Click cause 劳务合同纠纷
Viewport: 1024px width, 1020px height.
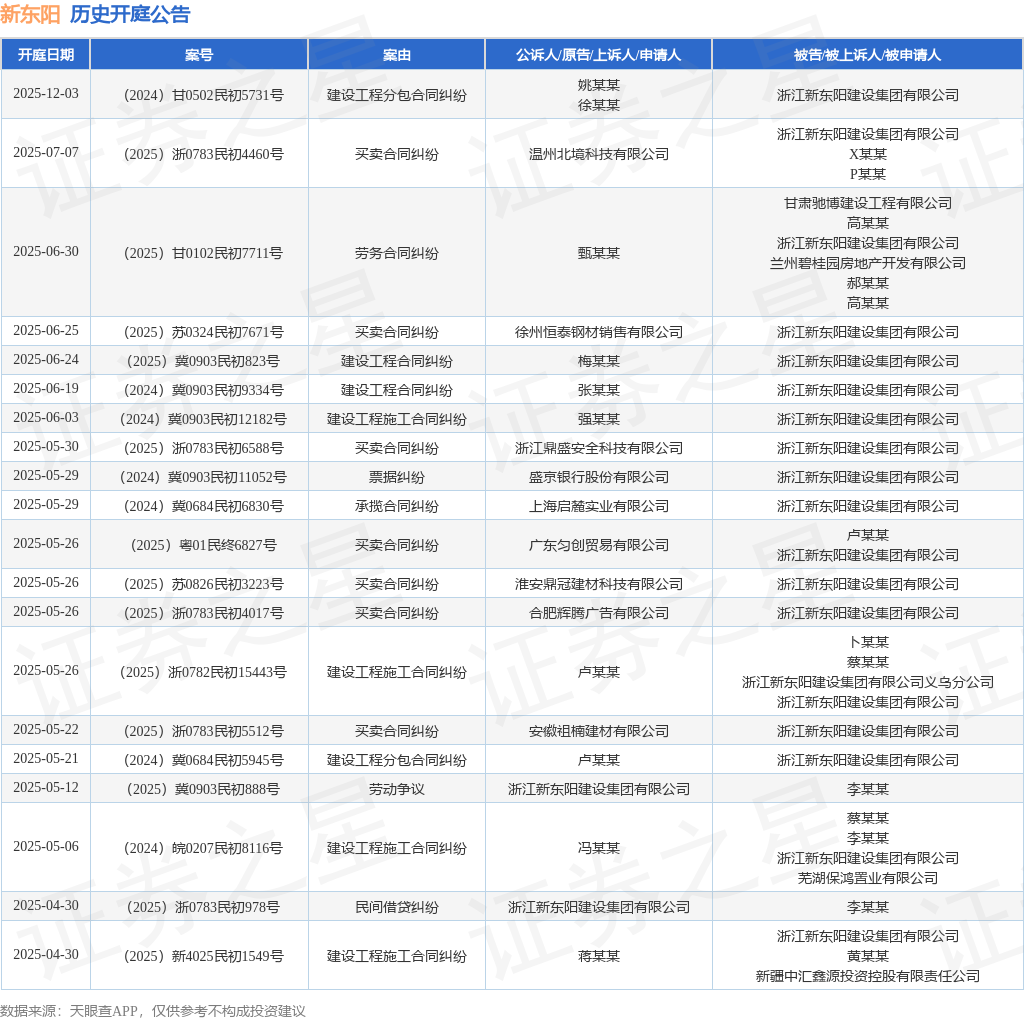396,253
